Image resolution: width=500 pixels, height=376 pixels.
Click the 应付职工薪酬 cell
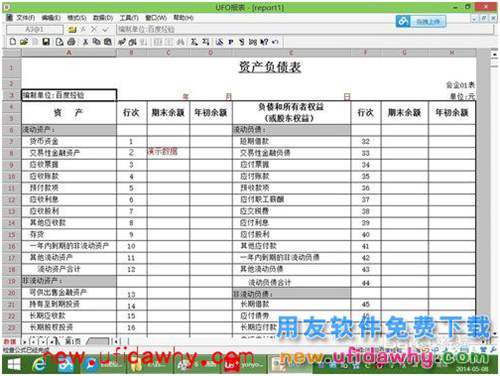click(x=291, y=199)
